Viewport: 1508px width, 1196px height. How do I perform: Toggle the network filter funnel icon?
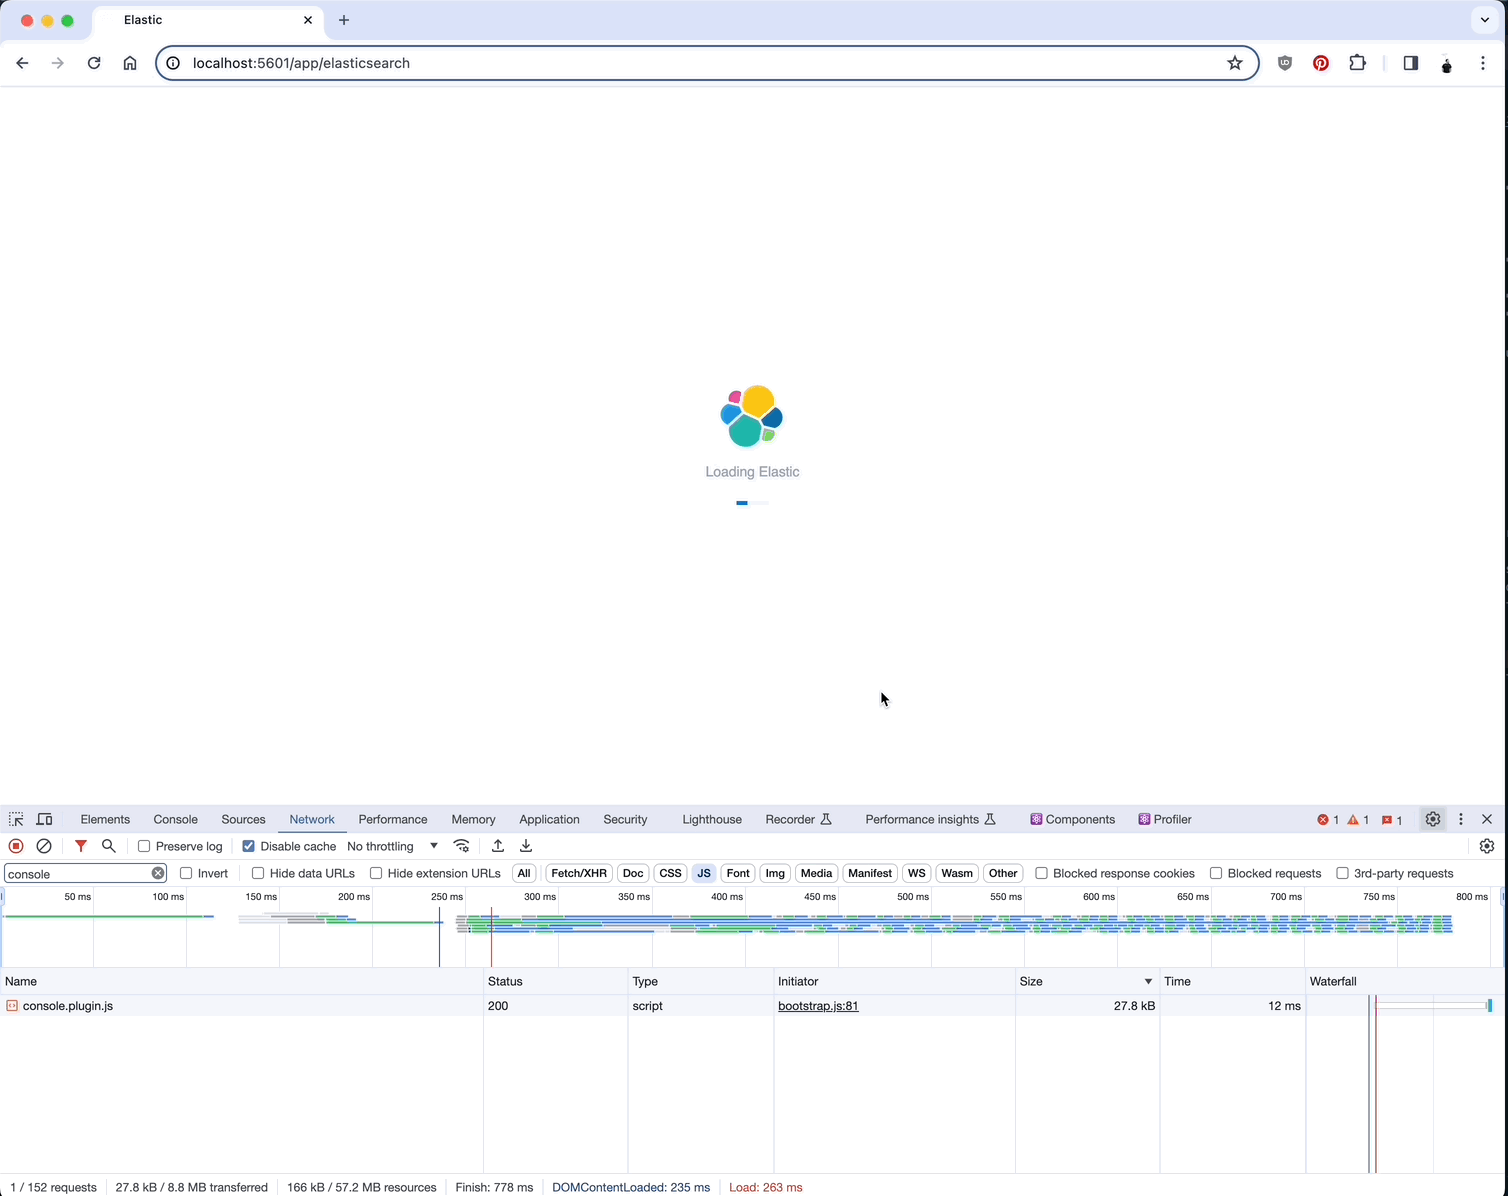(x=81, y=846)
